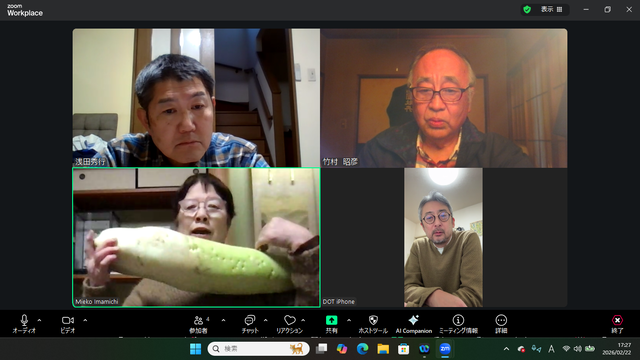Open meeting info (ミーティング情報) icon

tap(458, 320)
